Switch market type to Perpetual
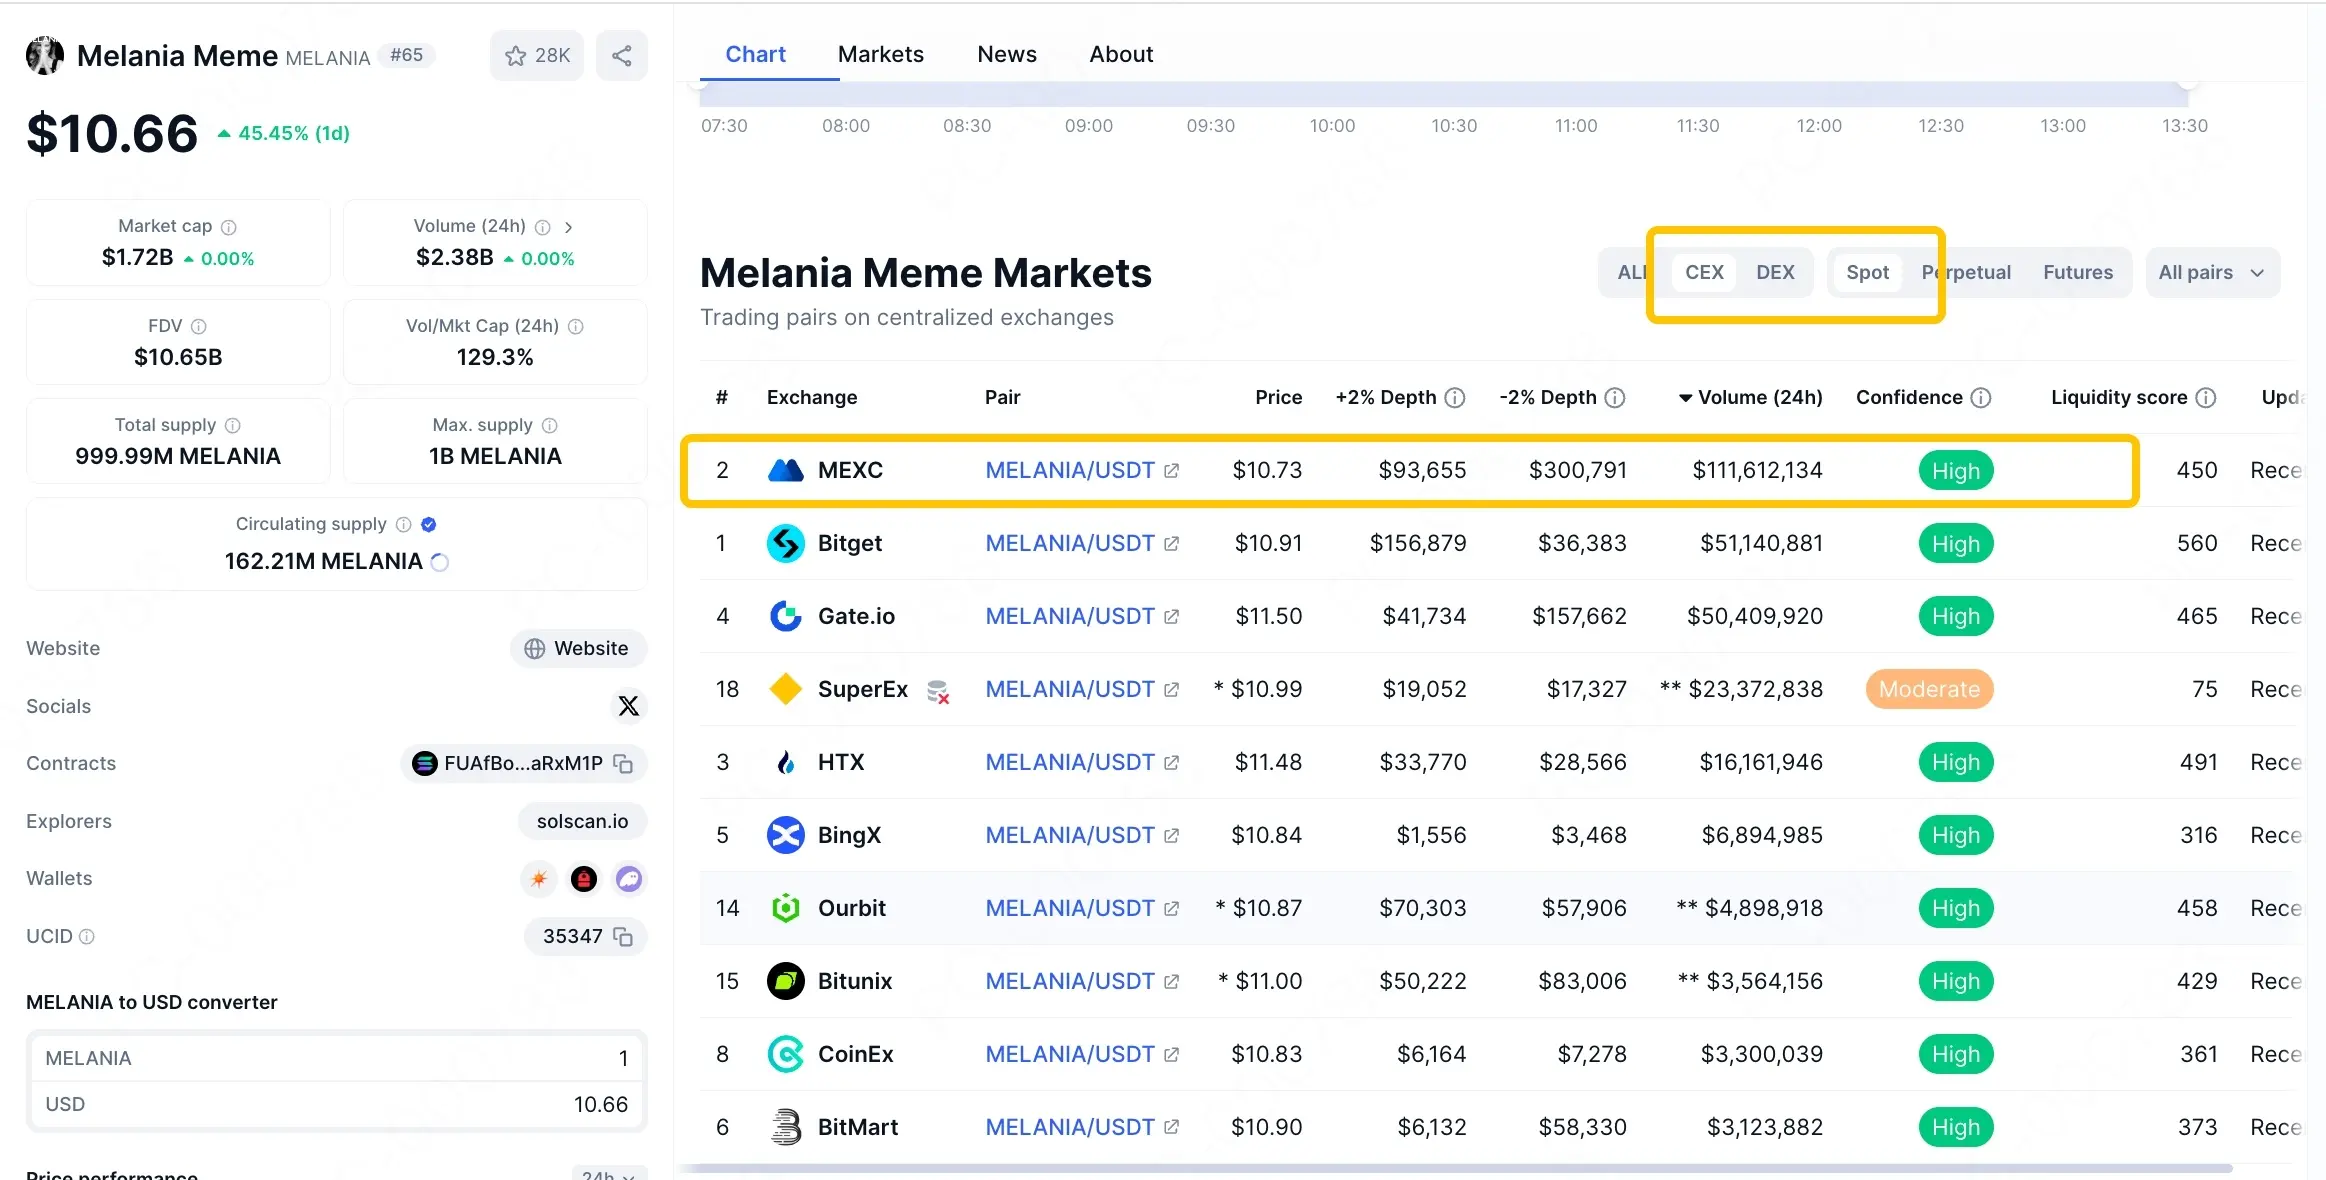 (1966, 272)
